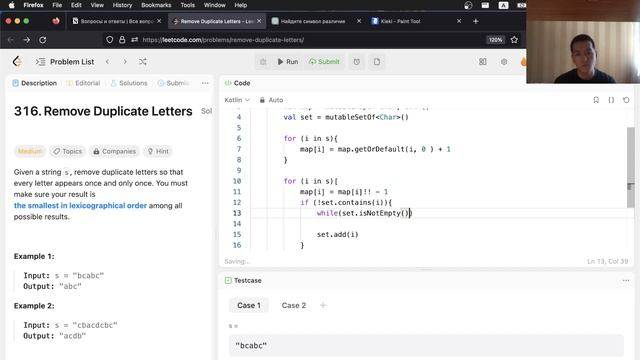The height and width of the screenshot is (360, 640).
Task: Click the editor vertical scrollbar
Action: tap(631, 167)
